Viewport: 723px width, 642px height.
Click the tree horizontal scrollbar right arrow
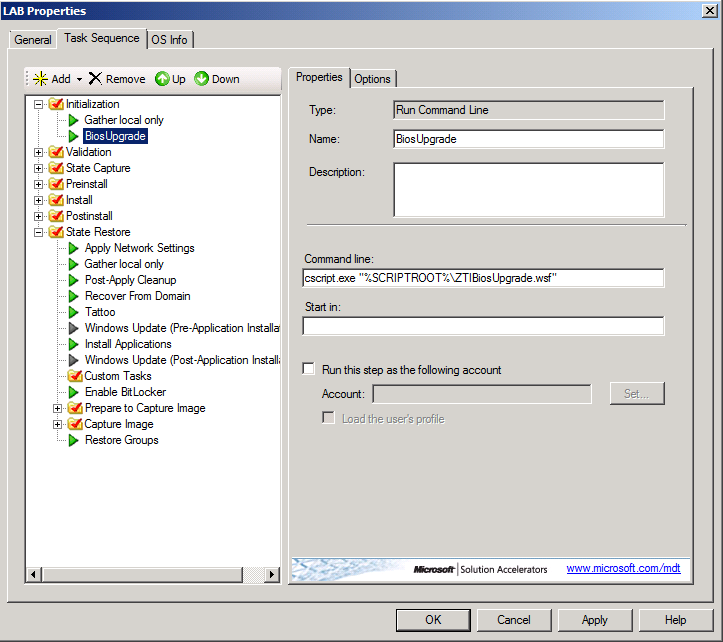273,574
